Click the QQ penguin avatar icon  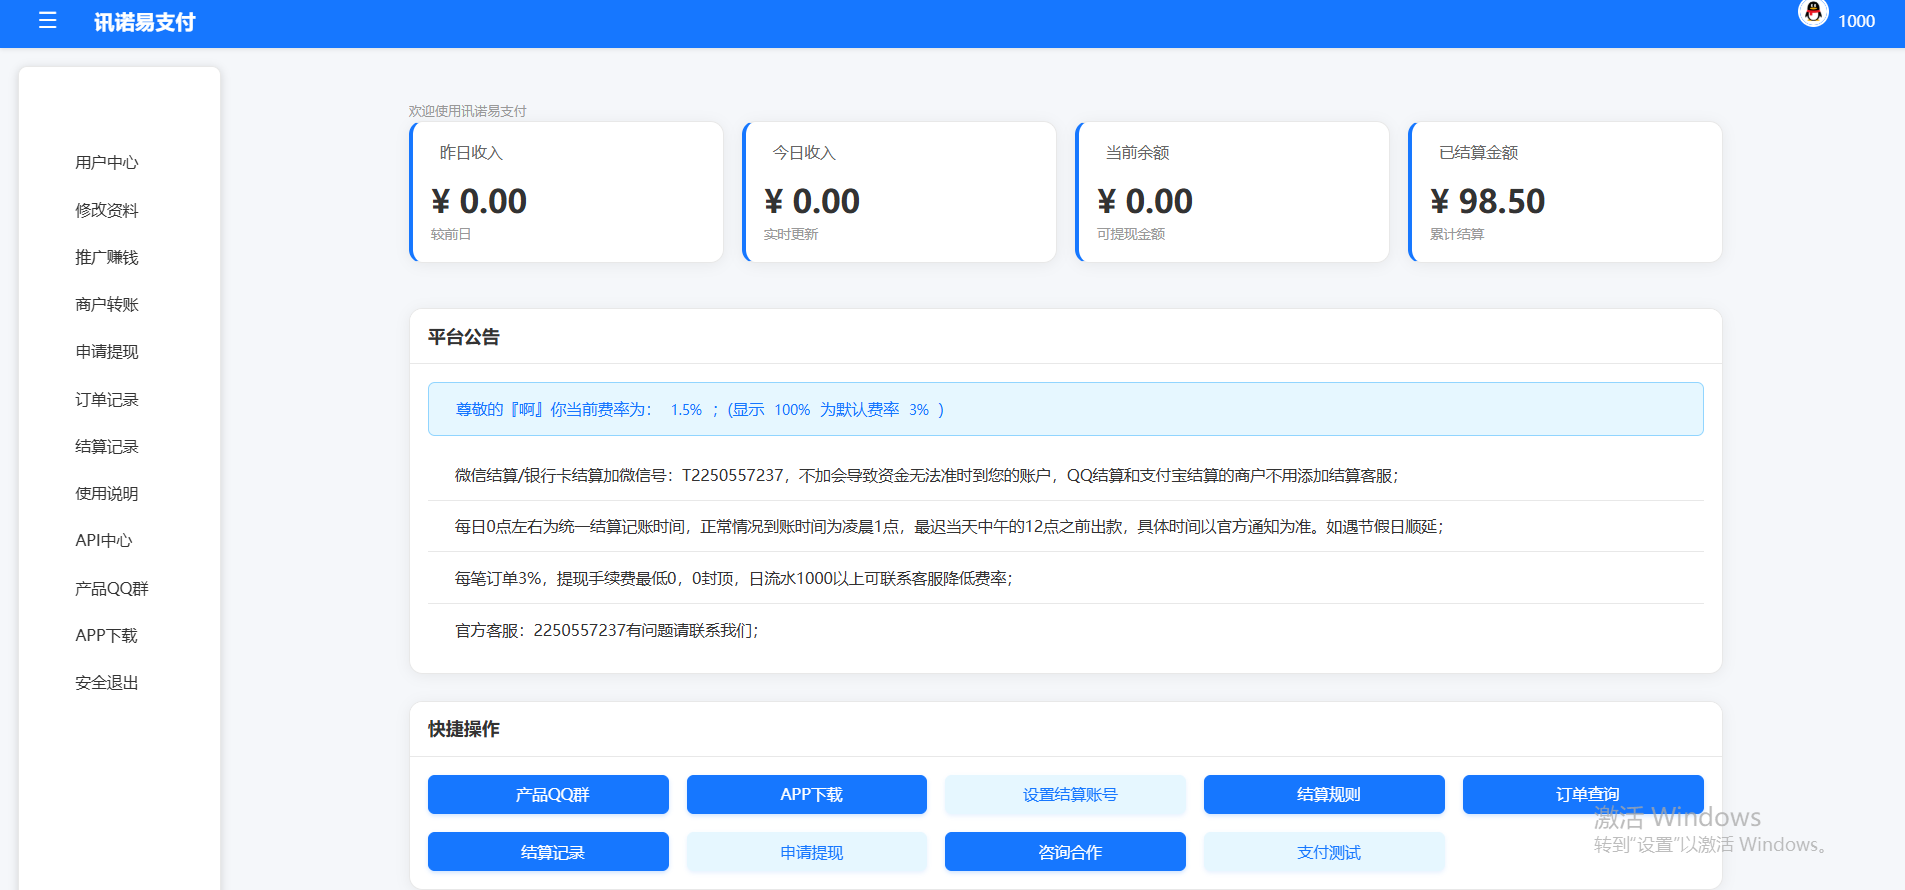pyautogui.click(x=1812, y=13)
